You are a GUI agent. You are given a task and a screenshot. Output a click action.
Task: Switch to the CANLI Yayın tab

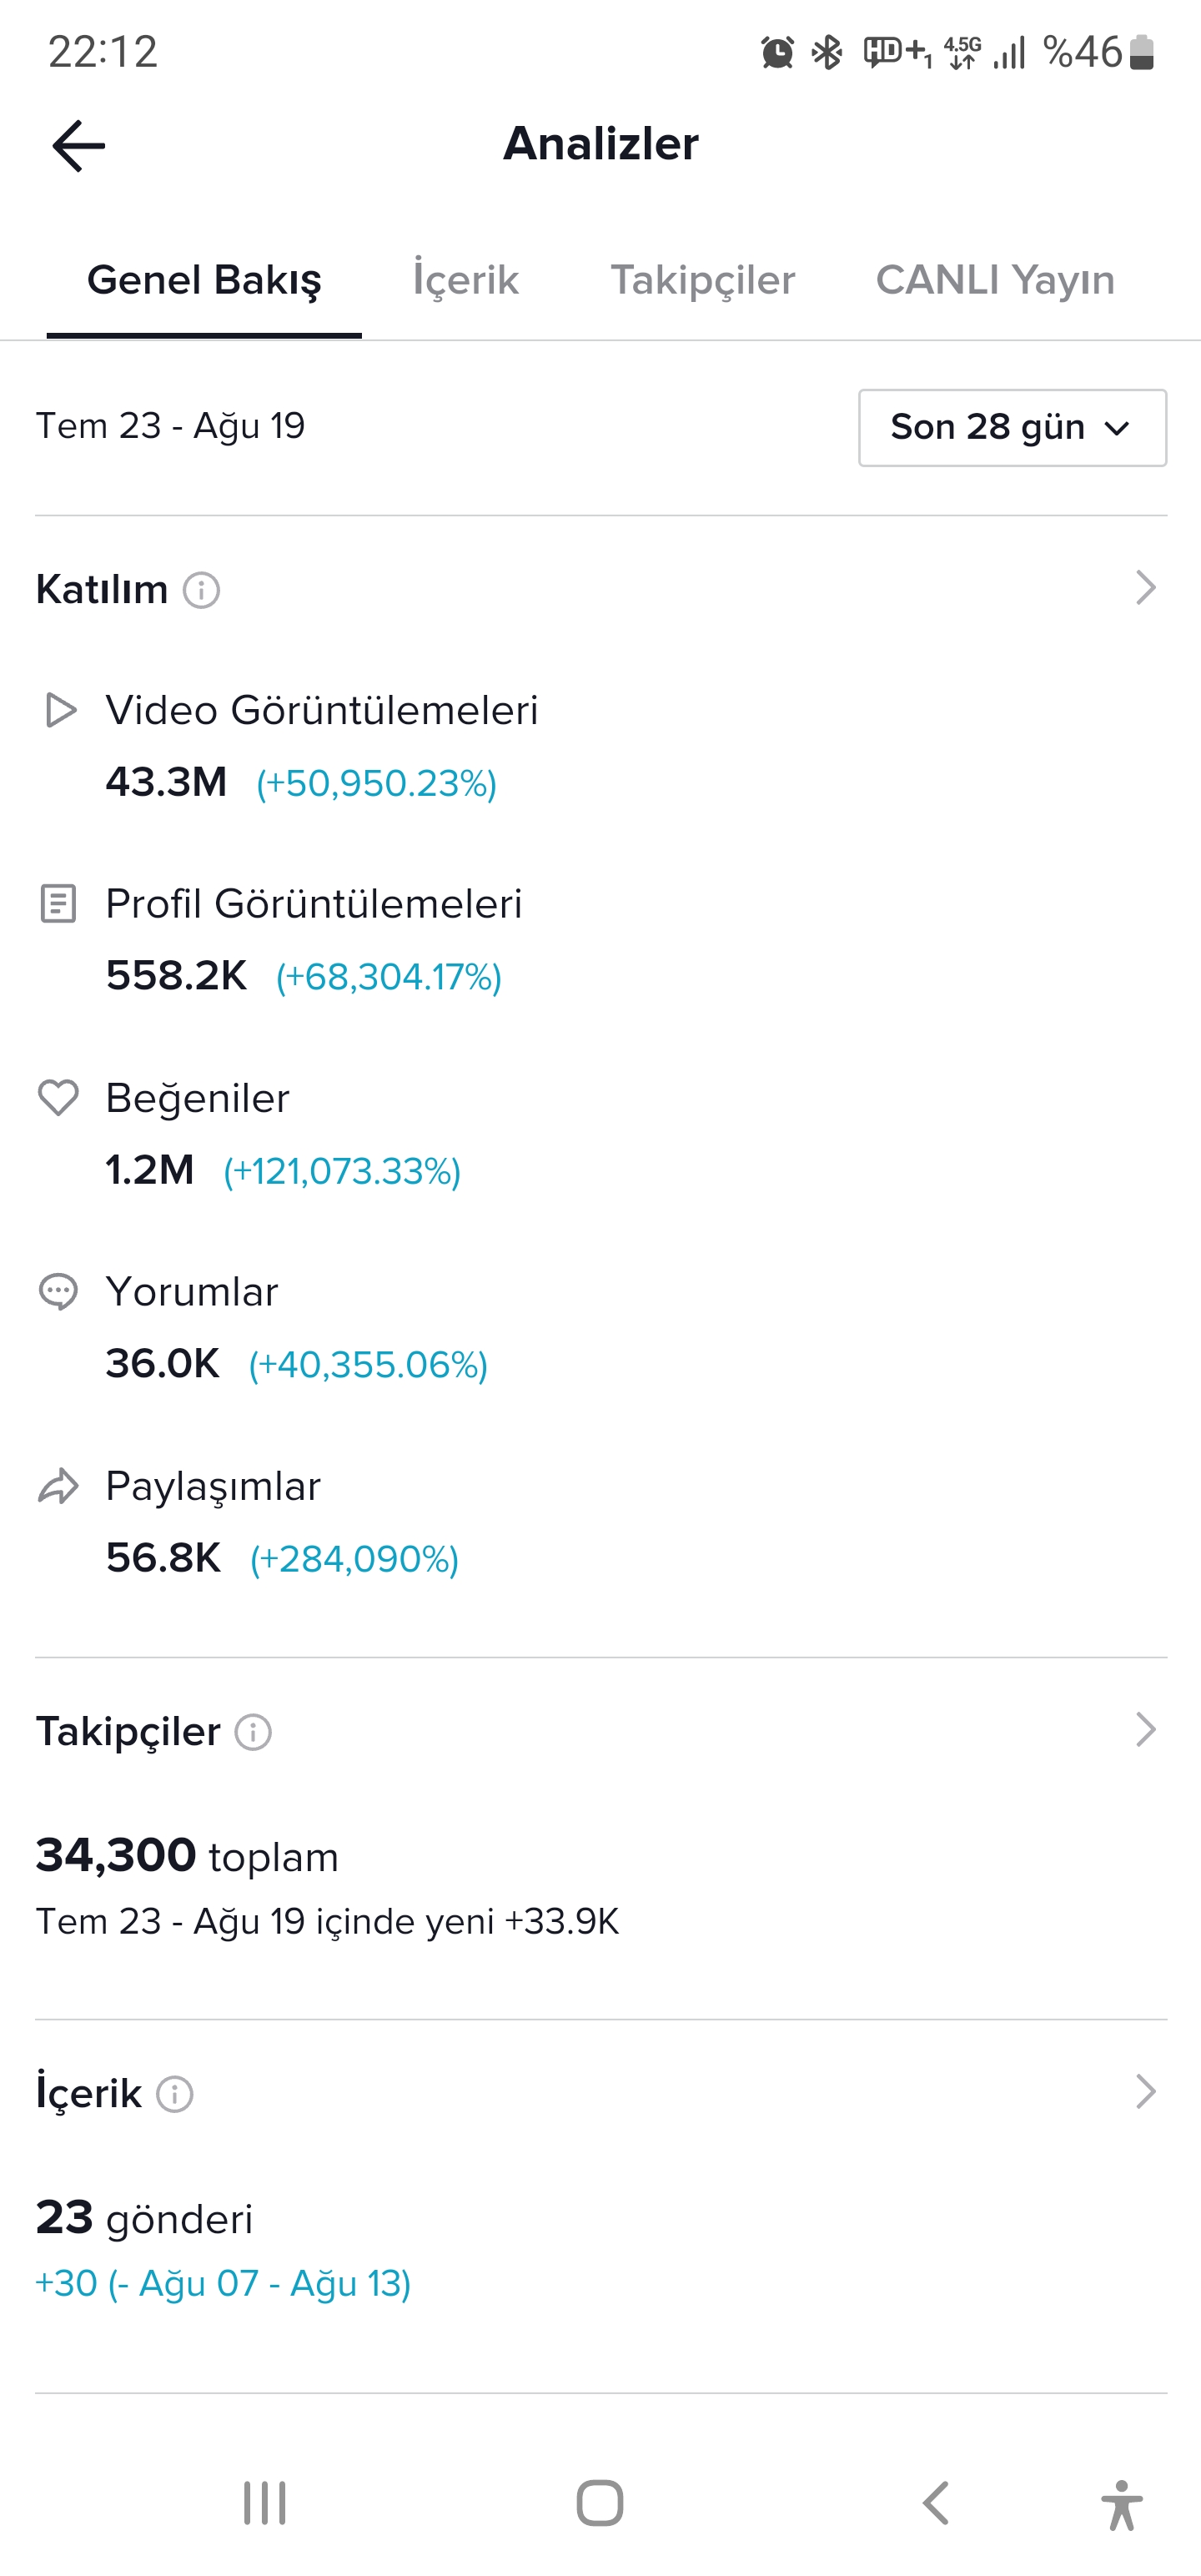(995, 281)
